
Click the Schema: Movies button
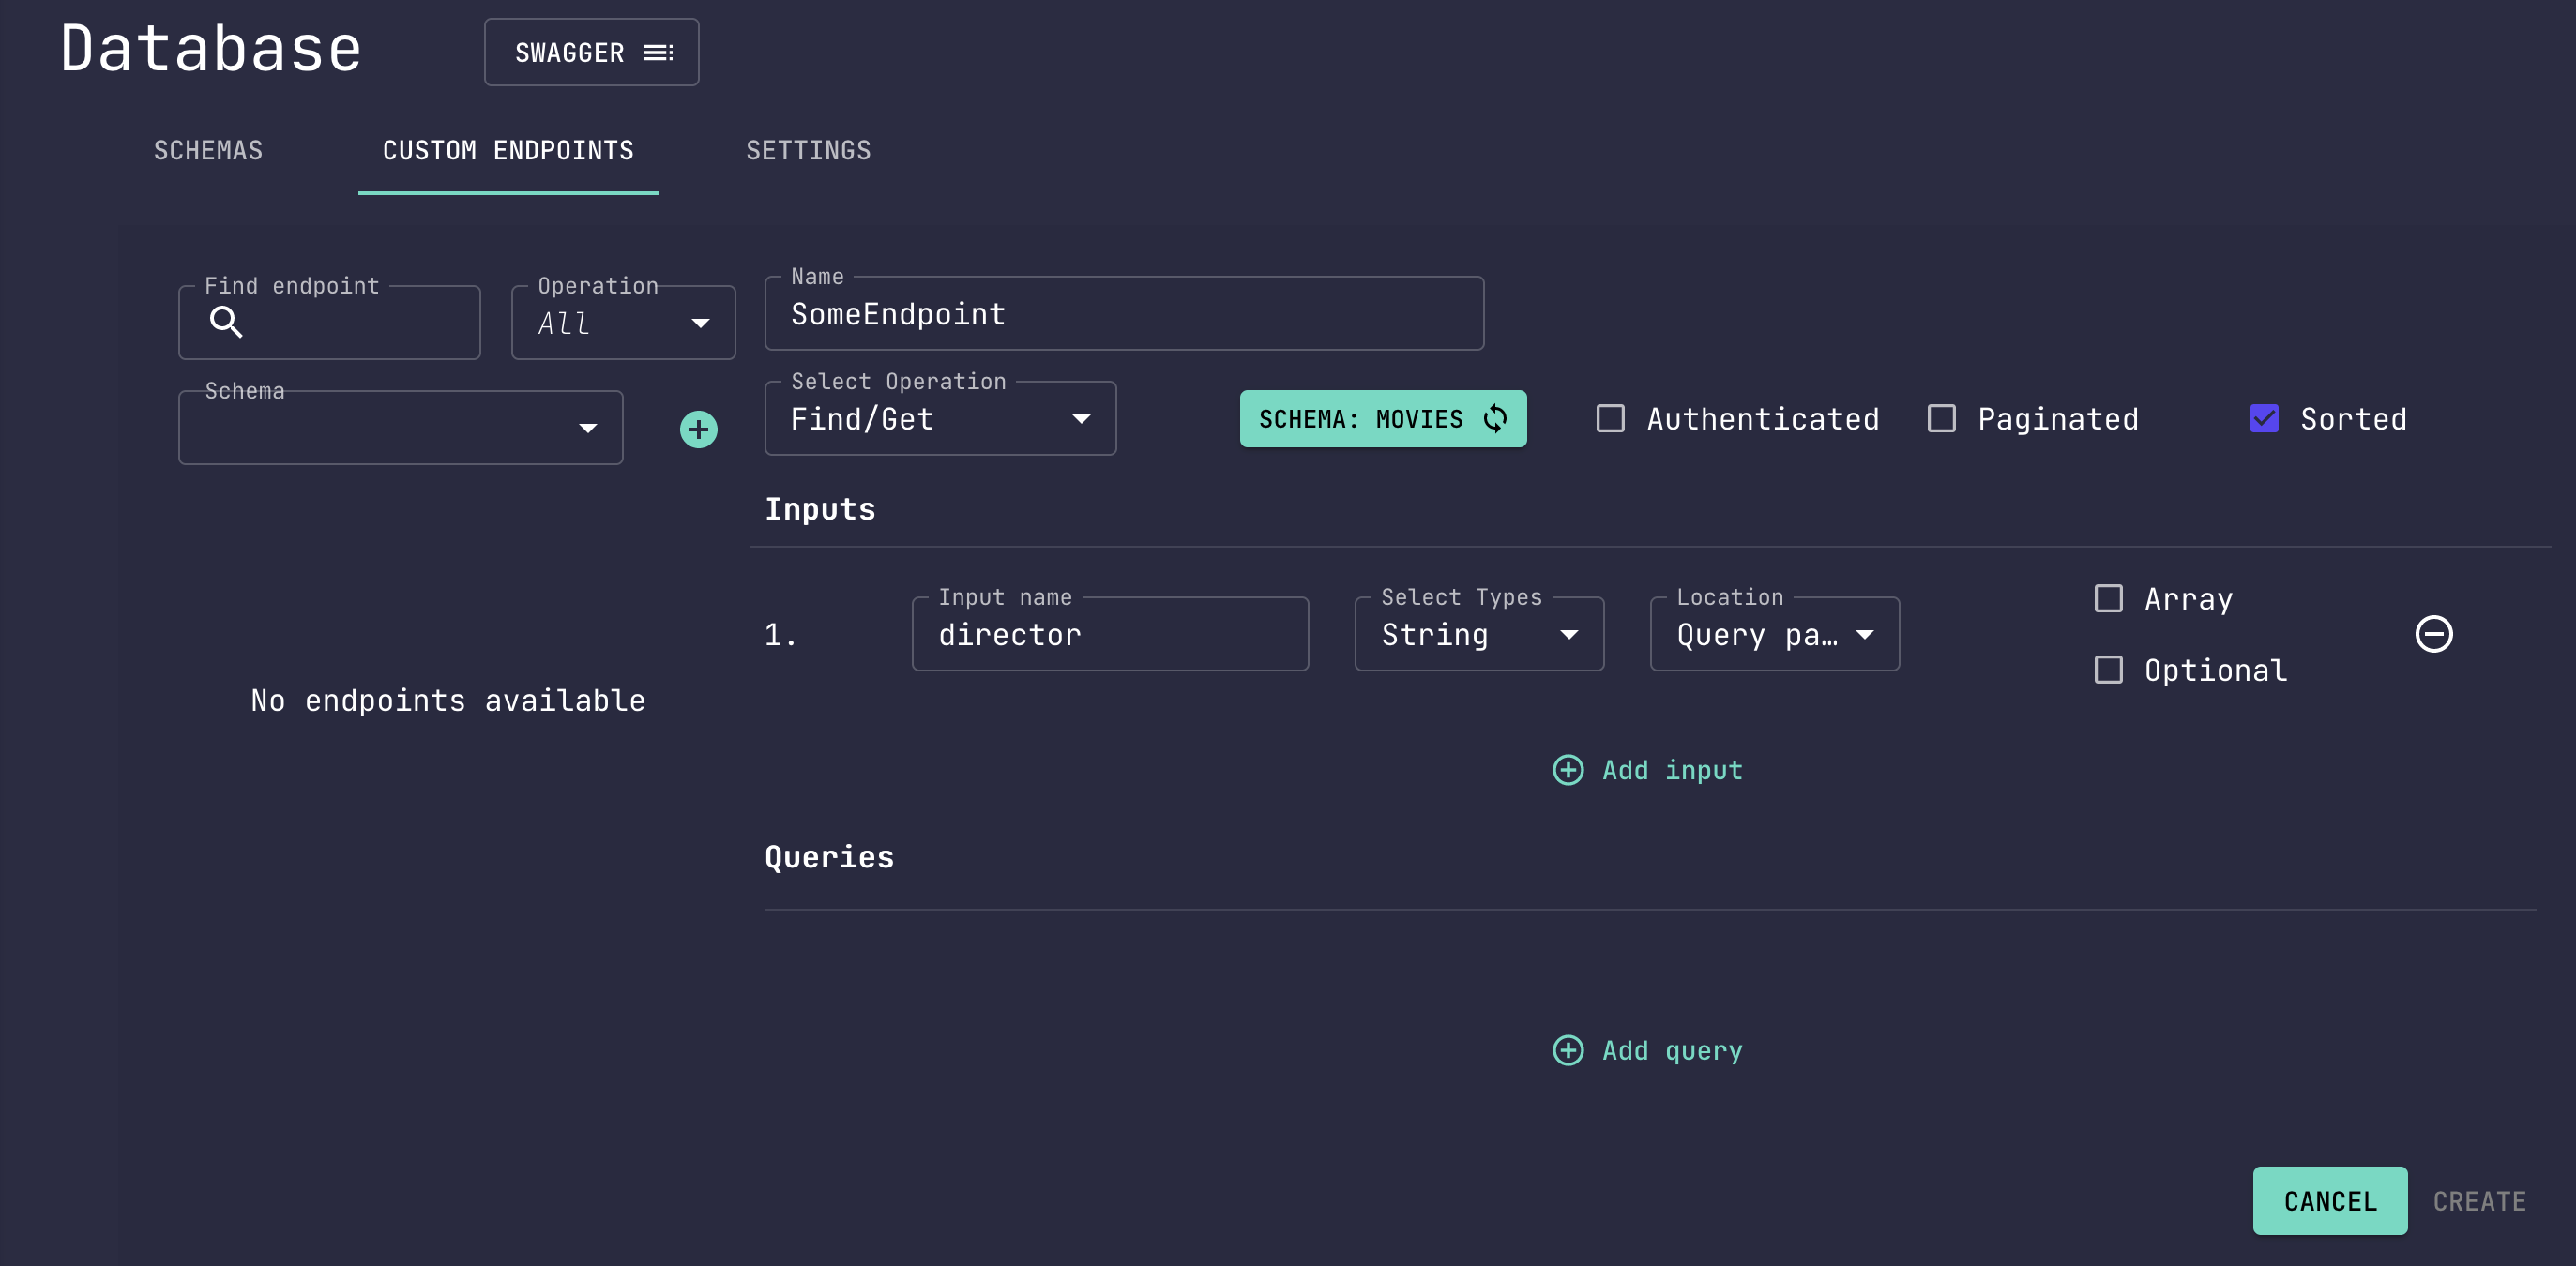(x=1382, y=419)
